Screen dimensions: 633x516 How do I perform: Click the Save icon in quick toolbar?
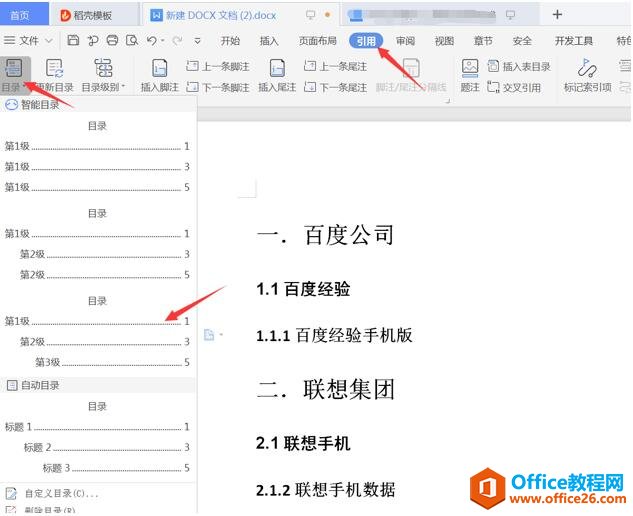coord(73,40)
